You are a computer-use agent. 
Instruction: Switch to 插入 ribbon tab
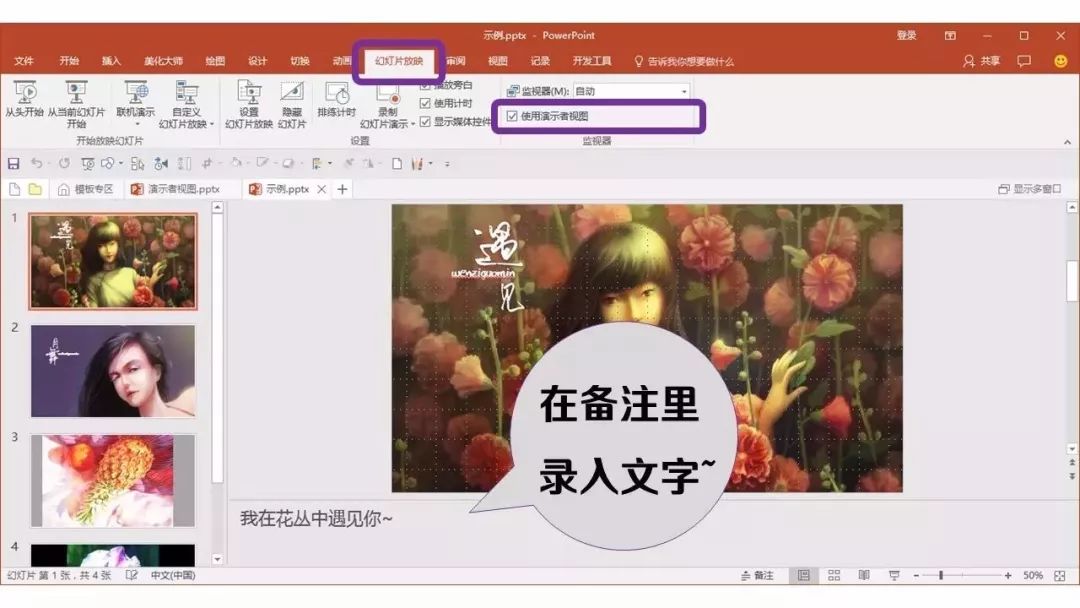pos(111,61)
